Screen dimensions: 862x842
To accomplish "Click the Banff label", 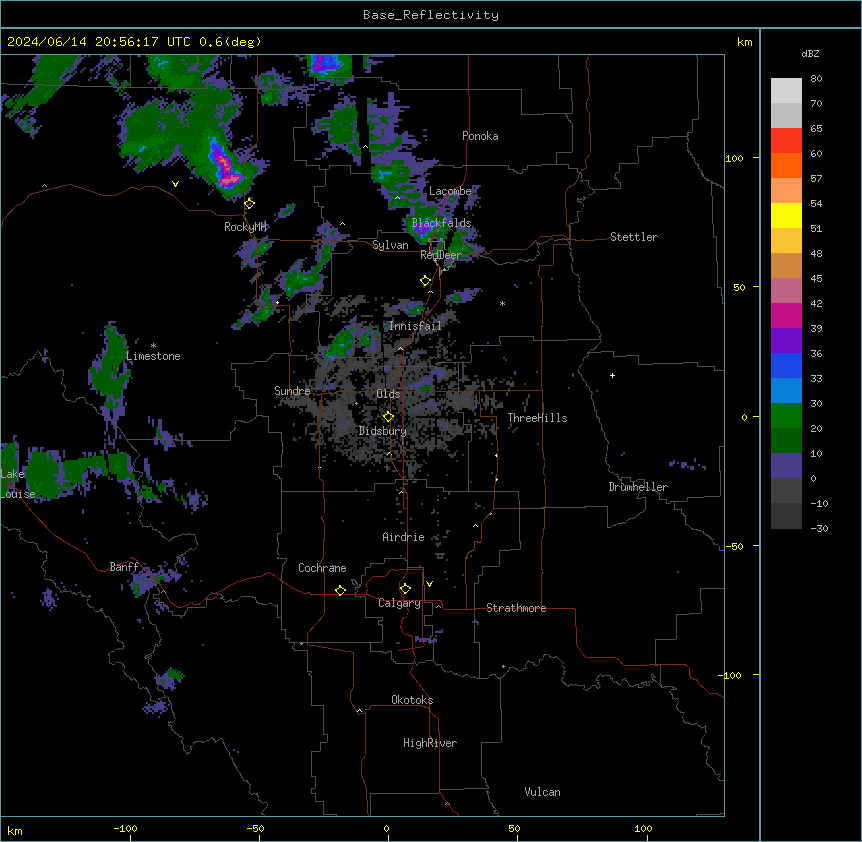I will click(x=124, y=567).
